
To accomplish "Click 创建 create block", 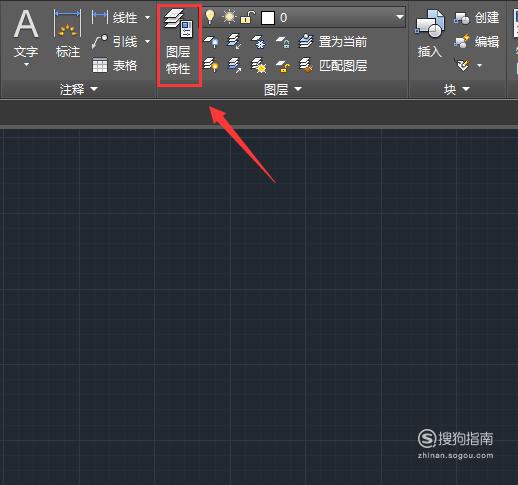I will 477,17.
